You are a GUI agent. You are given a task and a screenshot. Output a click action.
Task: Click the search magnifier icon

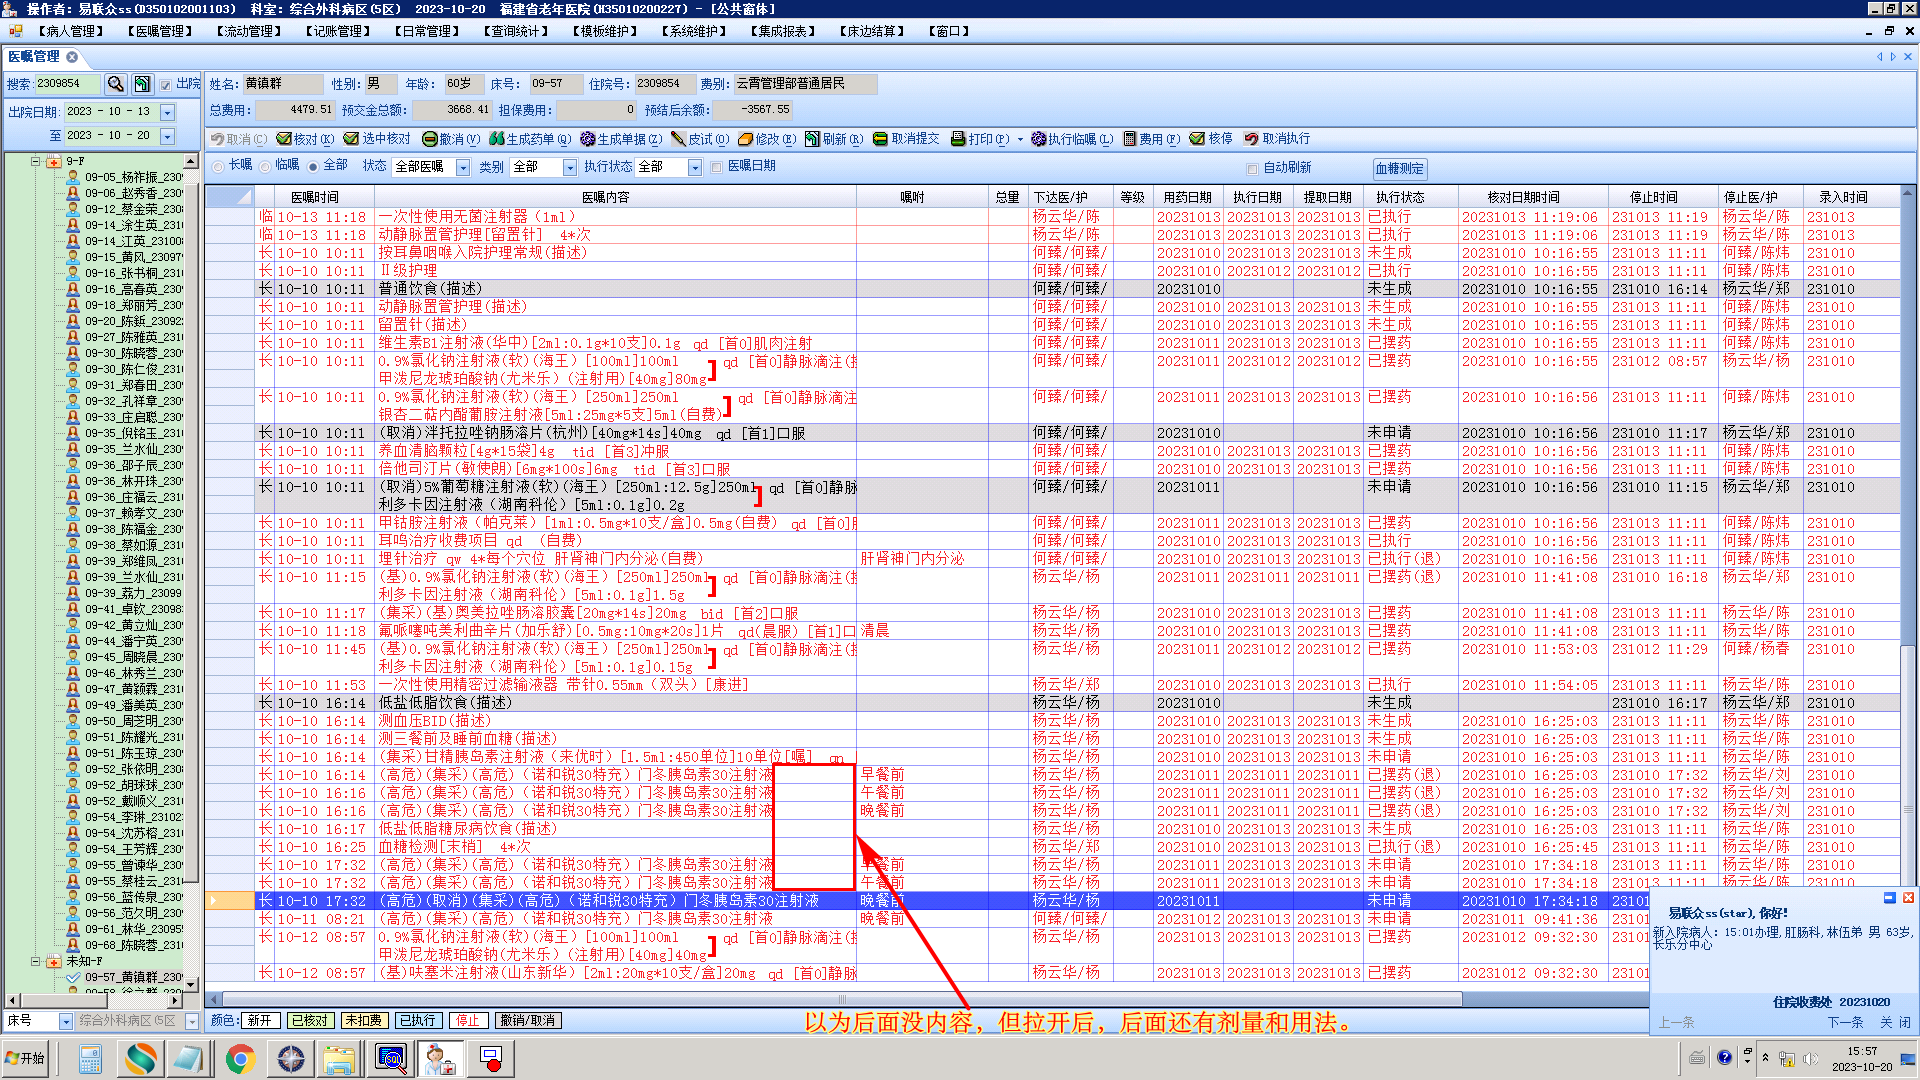(x=116, y=84)
